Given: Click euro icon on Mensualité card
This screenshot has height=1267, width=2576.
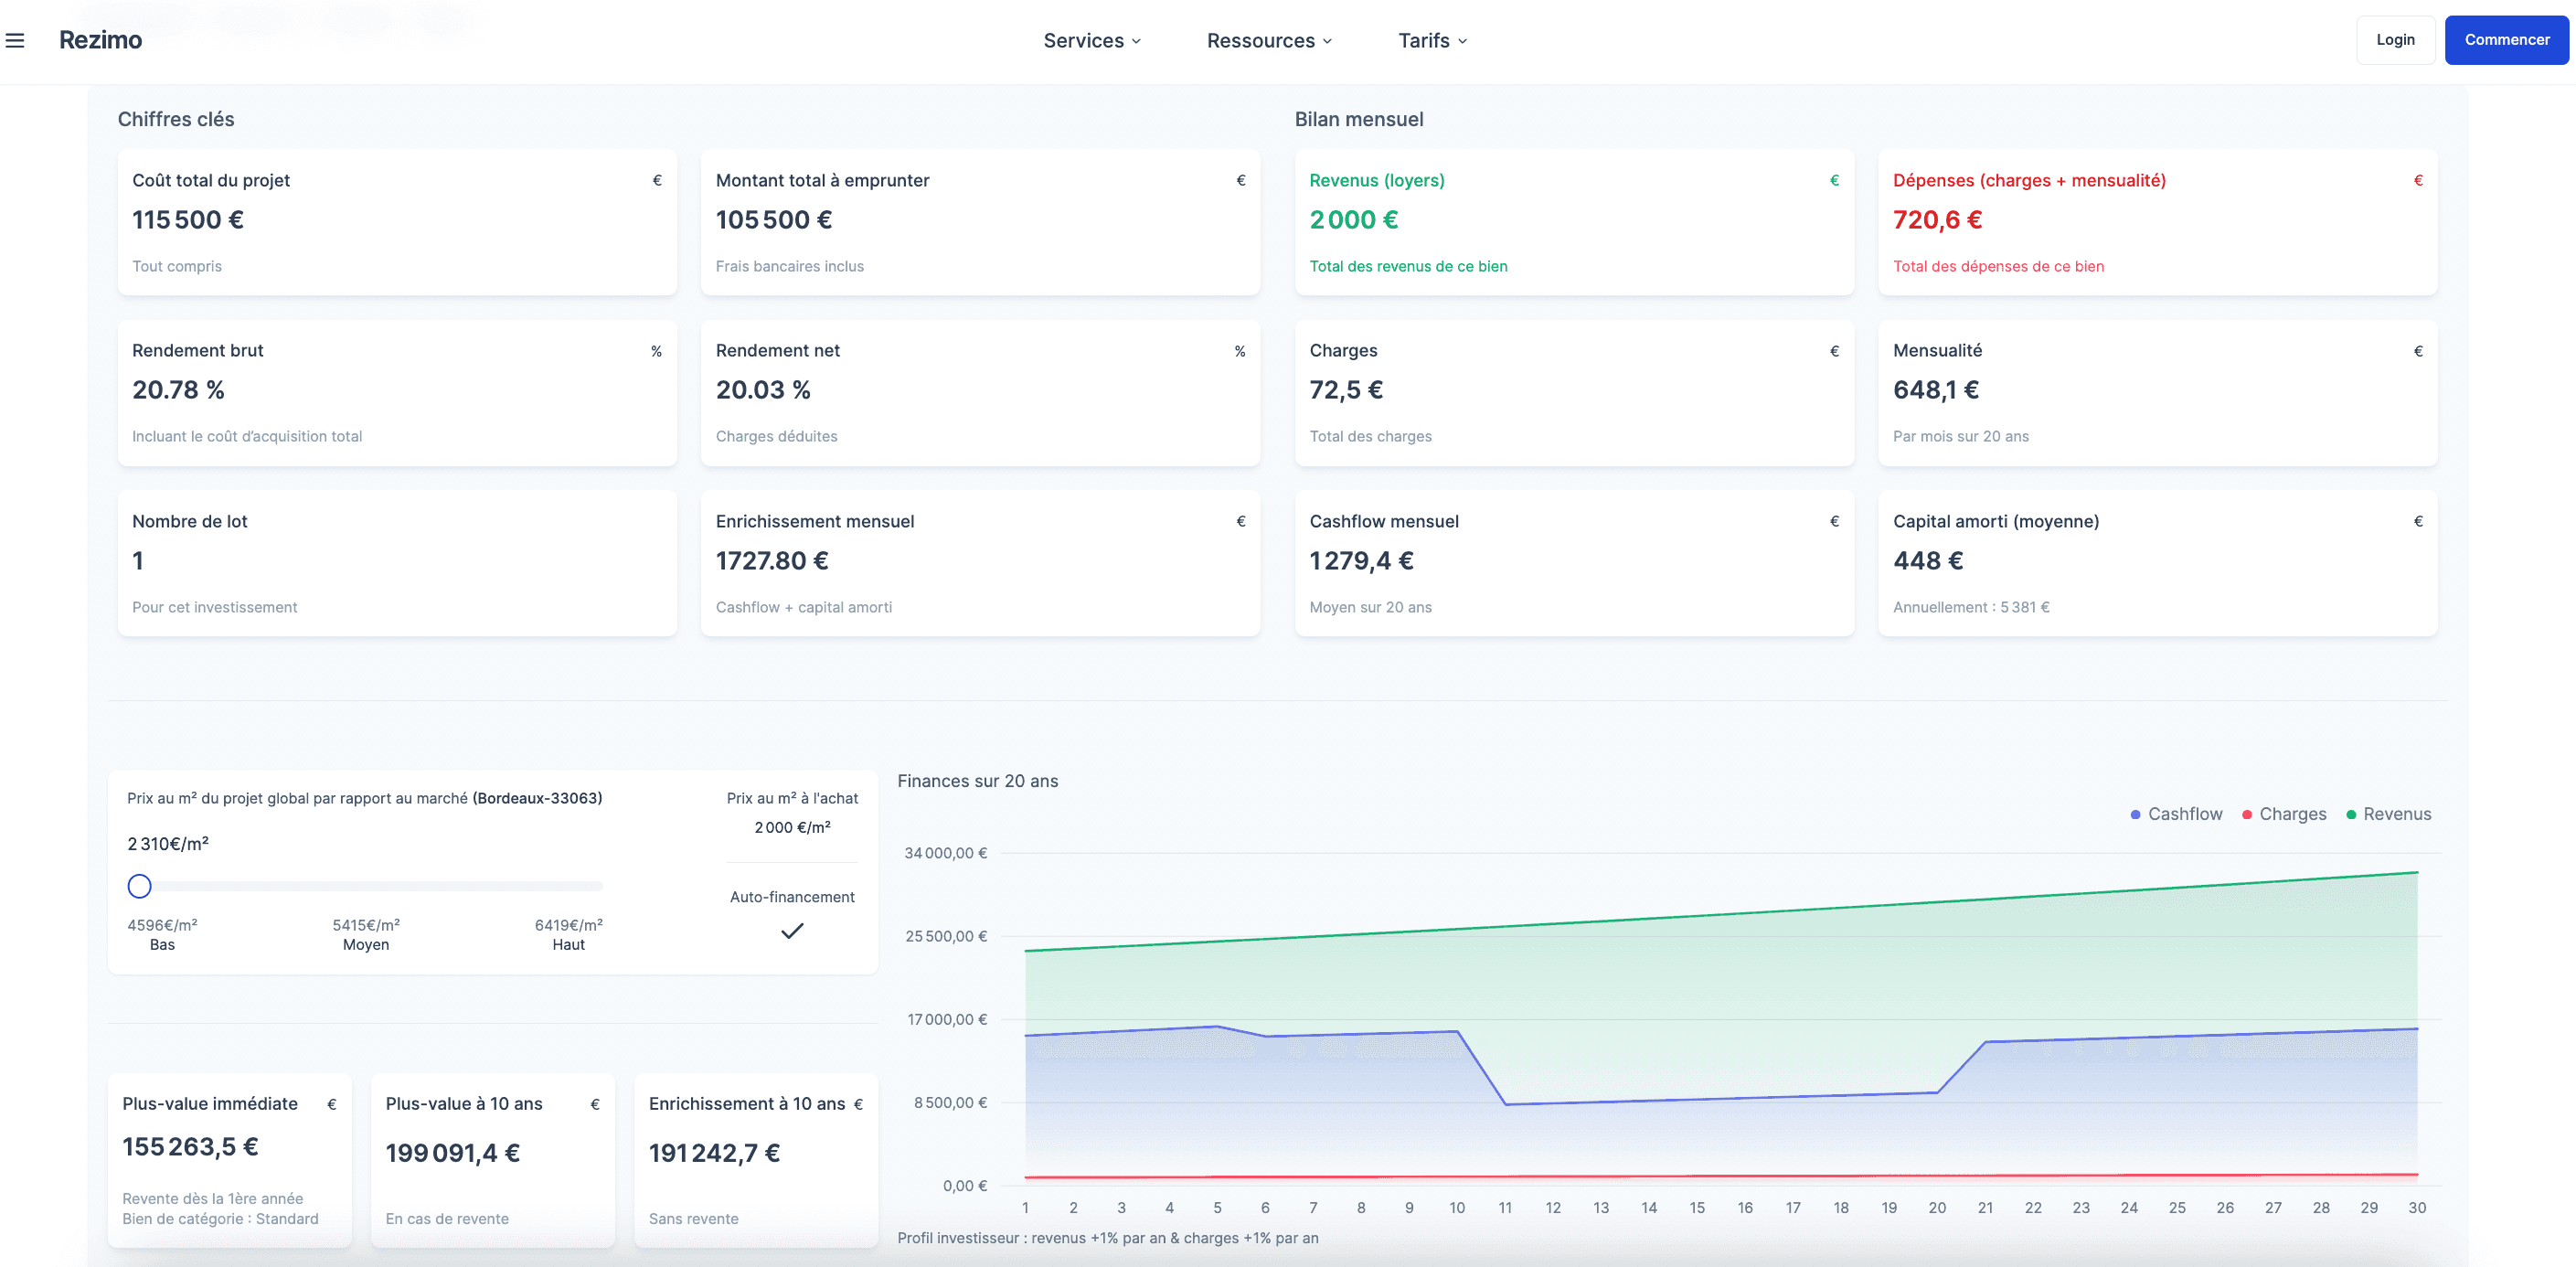Looking at the screenshot, I should point(2418,352).
